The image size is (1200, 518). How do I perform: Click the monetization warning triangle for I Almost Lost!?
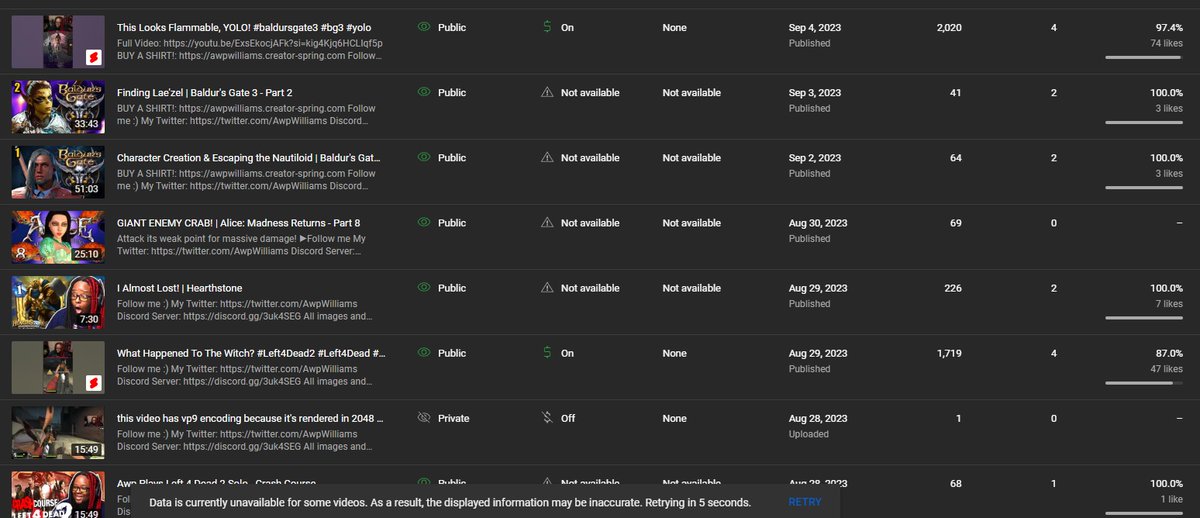pyautogui.click(x=547, y=287)
